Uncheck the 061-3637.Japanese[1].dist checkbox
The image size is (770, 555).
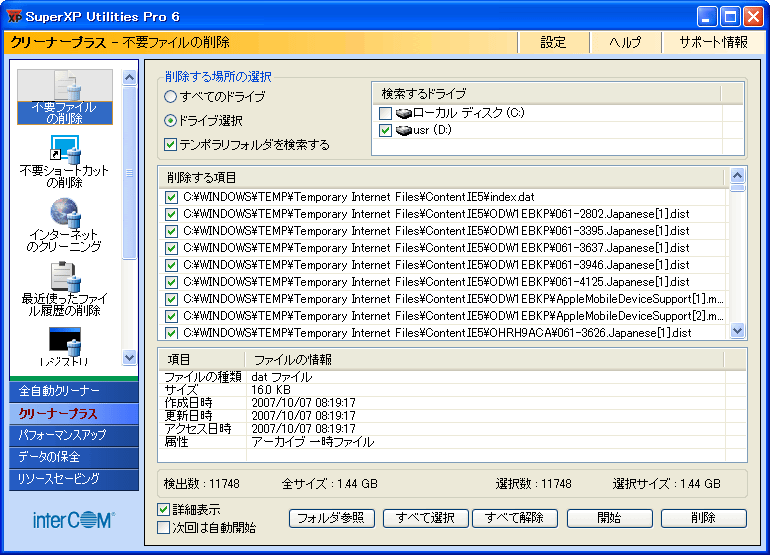171,249
